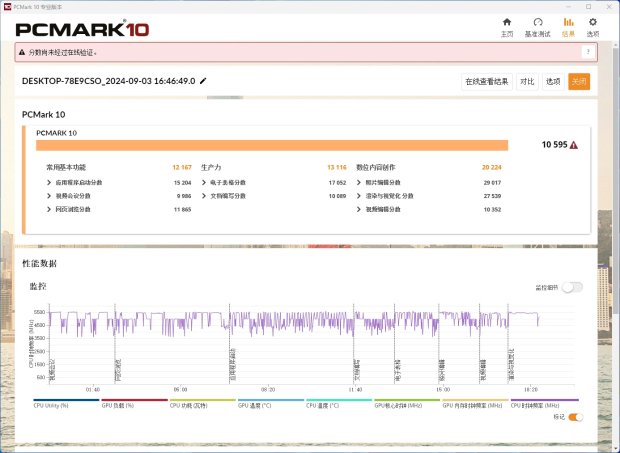
Task: Open the question mark help in banner
Action: click(x=588, y=52)
